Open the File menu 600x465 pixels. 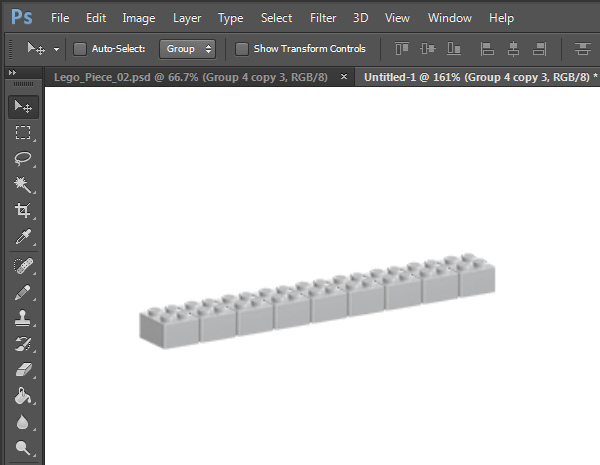(60, 18)
